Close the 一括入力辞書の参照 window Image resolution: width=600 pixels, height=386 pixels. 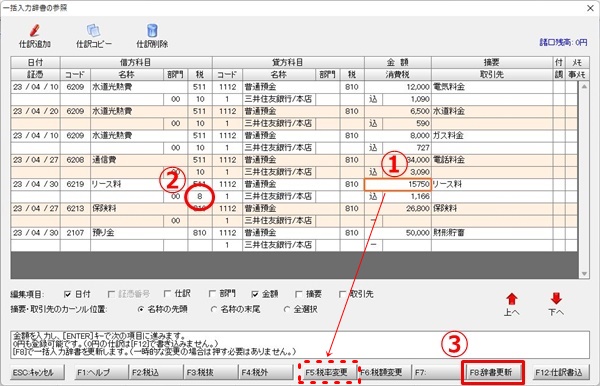590,8
